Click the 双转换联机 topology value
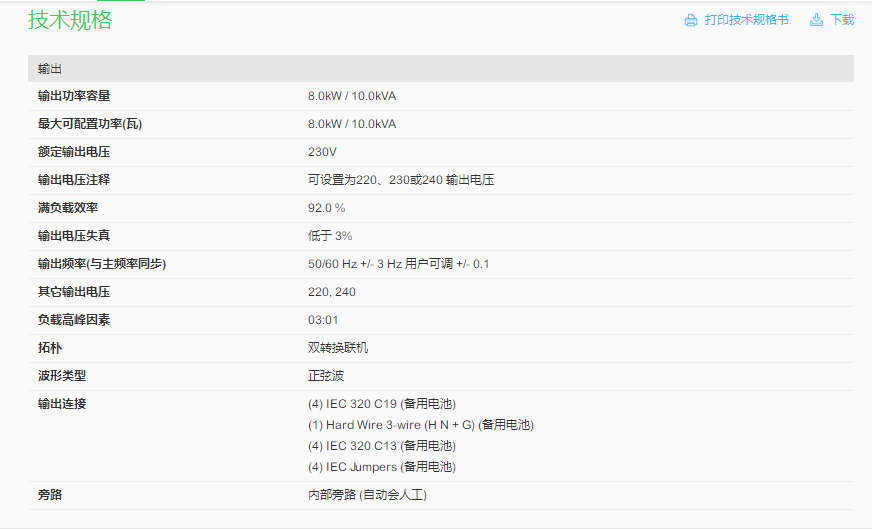872x529 pixels. tap(338, 348)
